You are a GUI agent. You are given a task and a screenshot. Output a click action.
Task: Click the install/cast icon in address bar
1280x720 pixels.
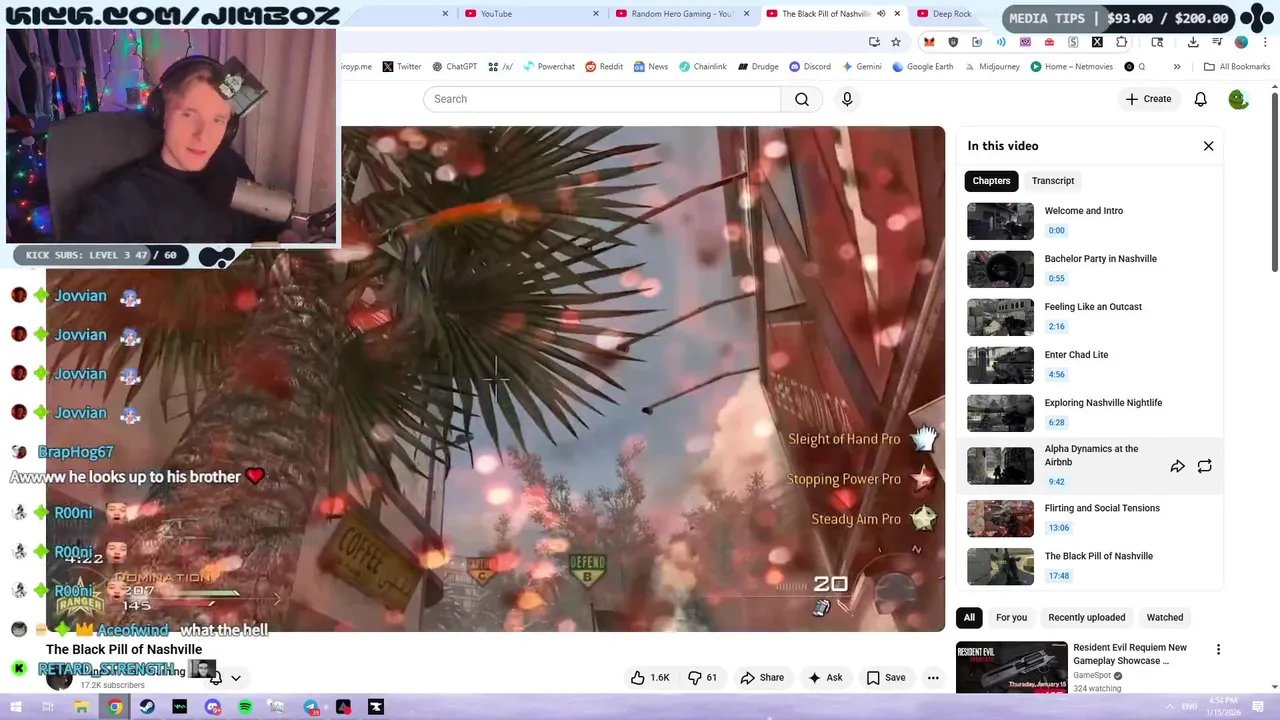pyautogui.click(x=874, y=42)
